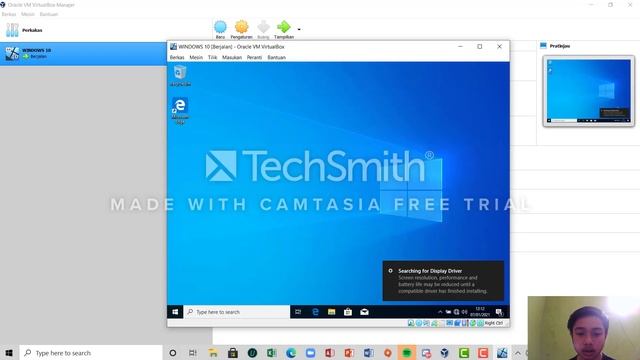640x360 pixels.
Task: Open Microsoft Store on host taskbar
Action: pyautogui.click(x=233, y=353)
